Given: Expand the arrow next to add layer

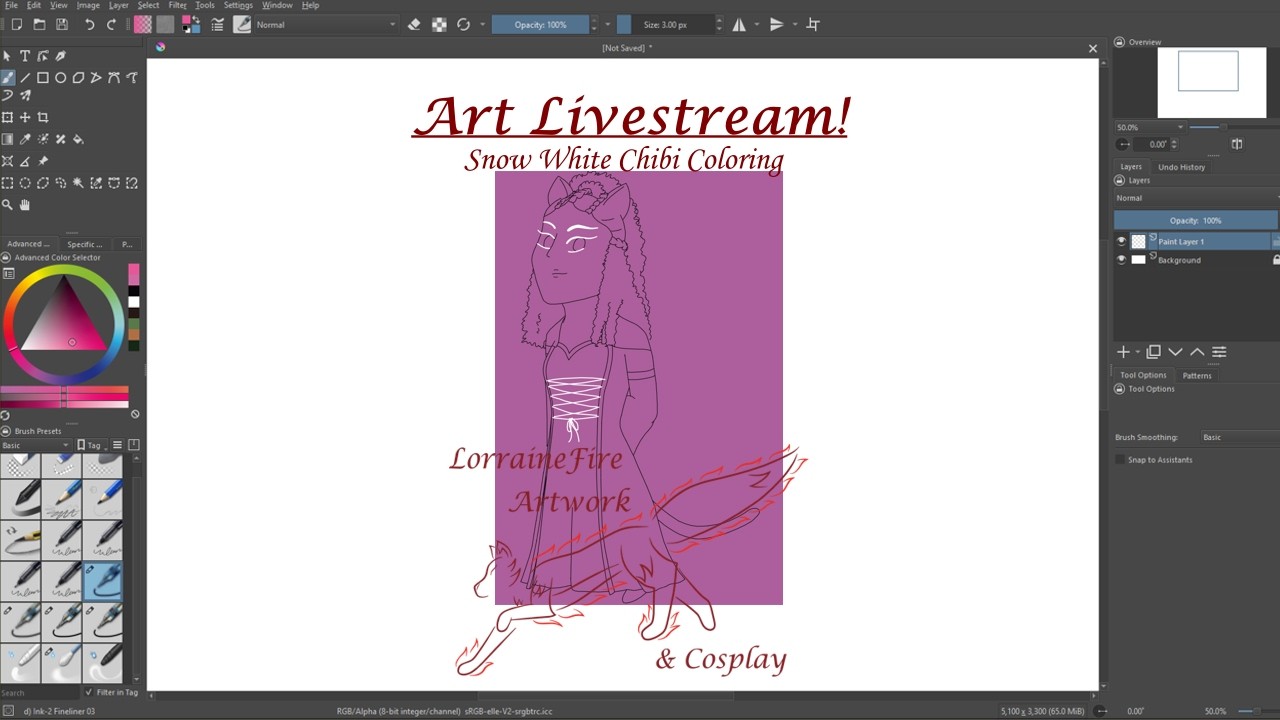Looking at the screenshot, I should pos(1137,352).
